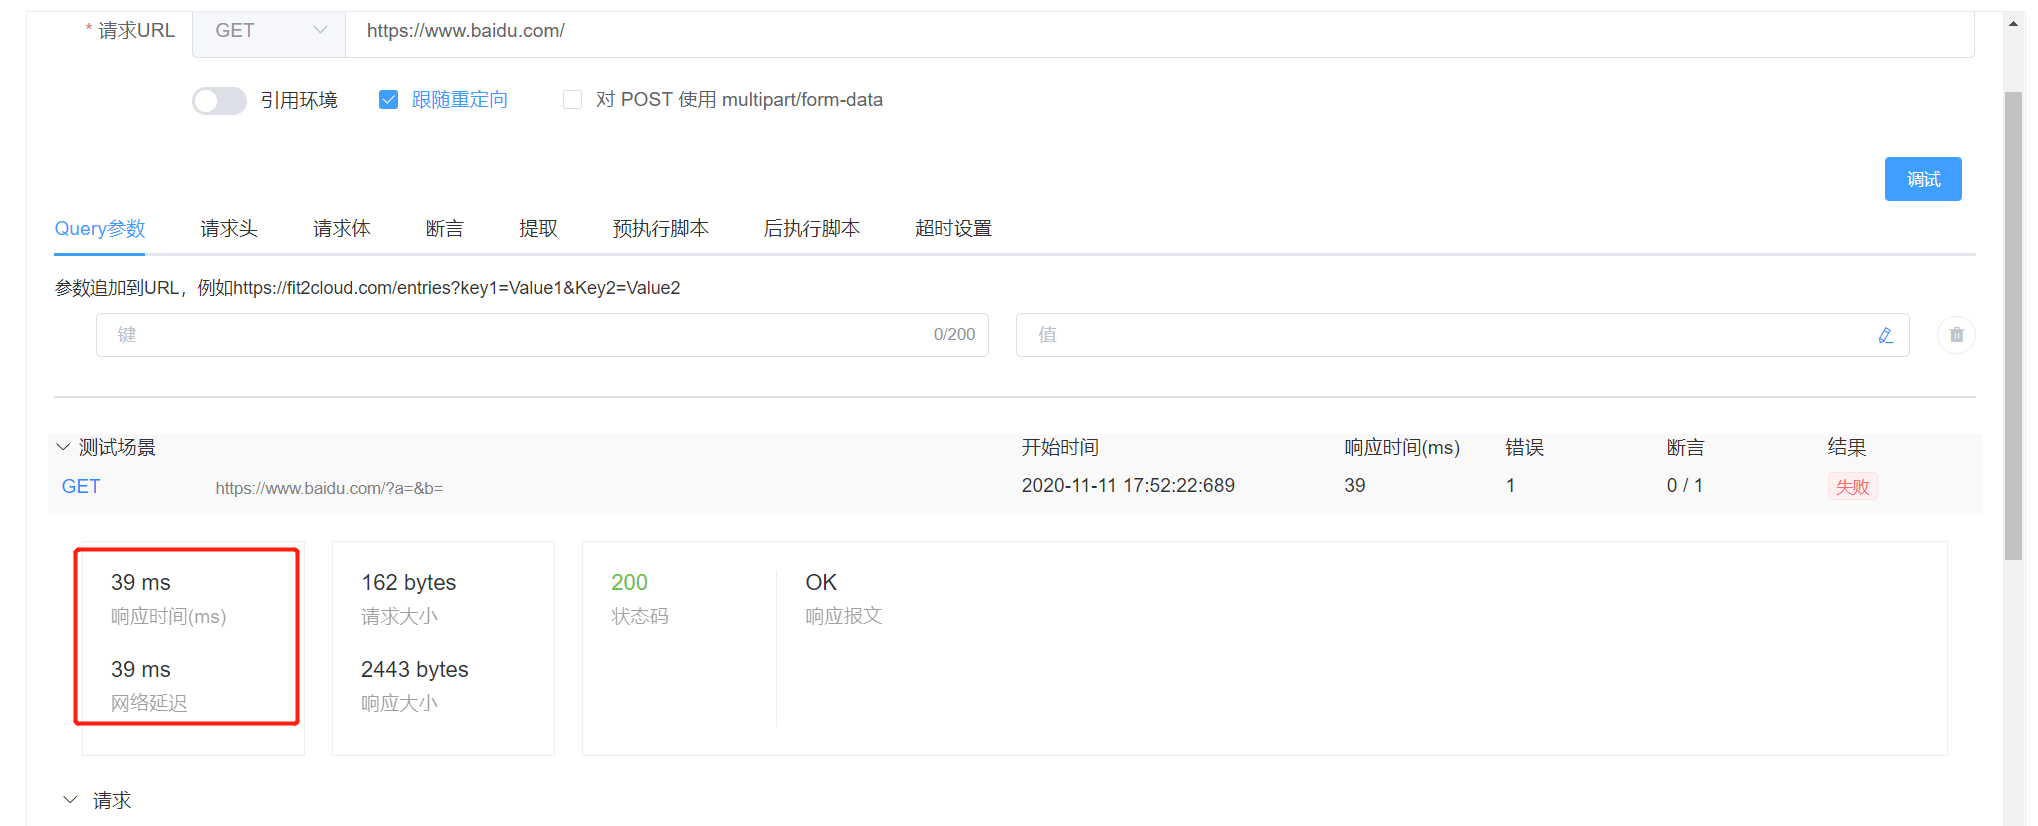
Task: Collapse the 请求 section chevron
Action: coord(70,799)
